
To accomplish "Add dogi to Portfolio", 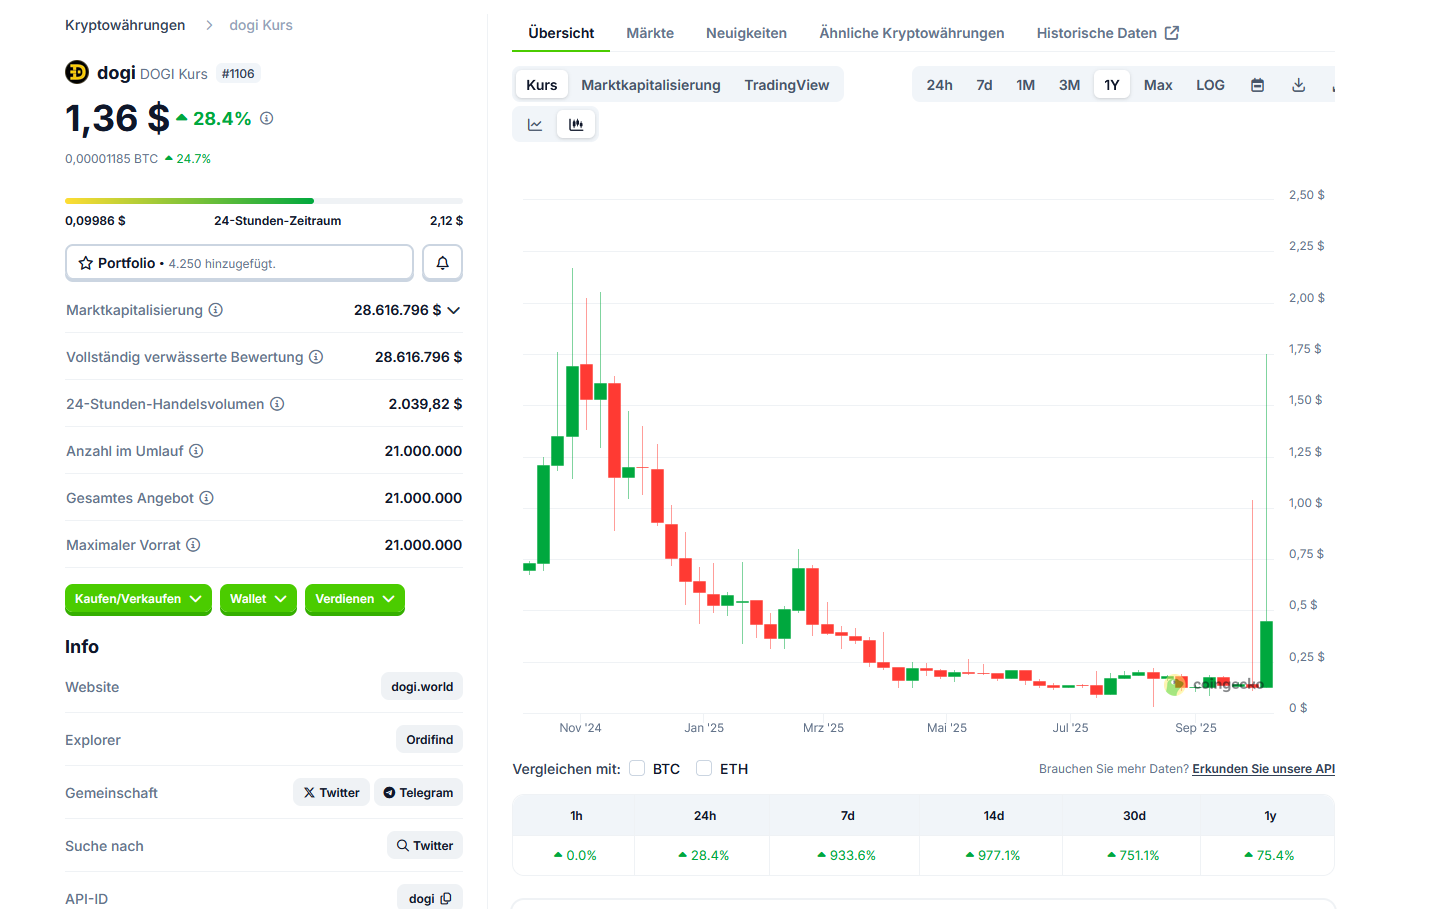I will 239,263.
